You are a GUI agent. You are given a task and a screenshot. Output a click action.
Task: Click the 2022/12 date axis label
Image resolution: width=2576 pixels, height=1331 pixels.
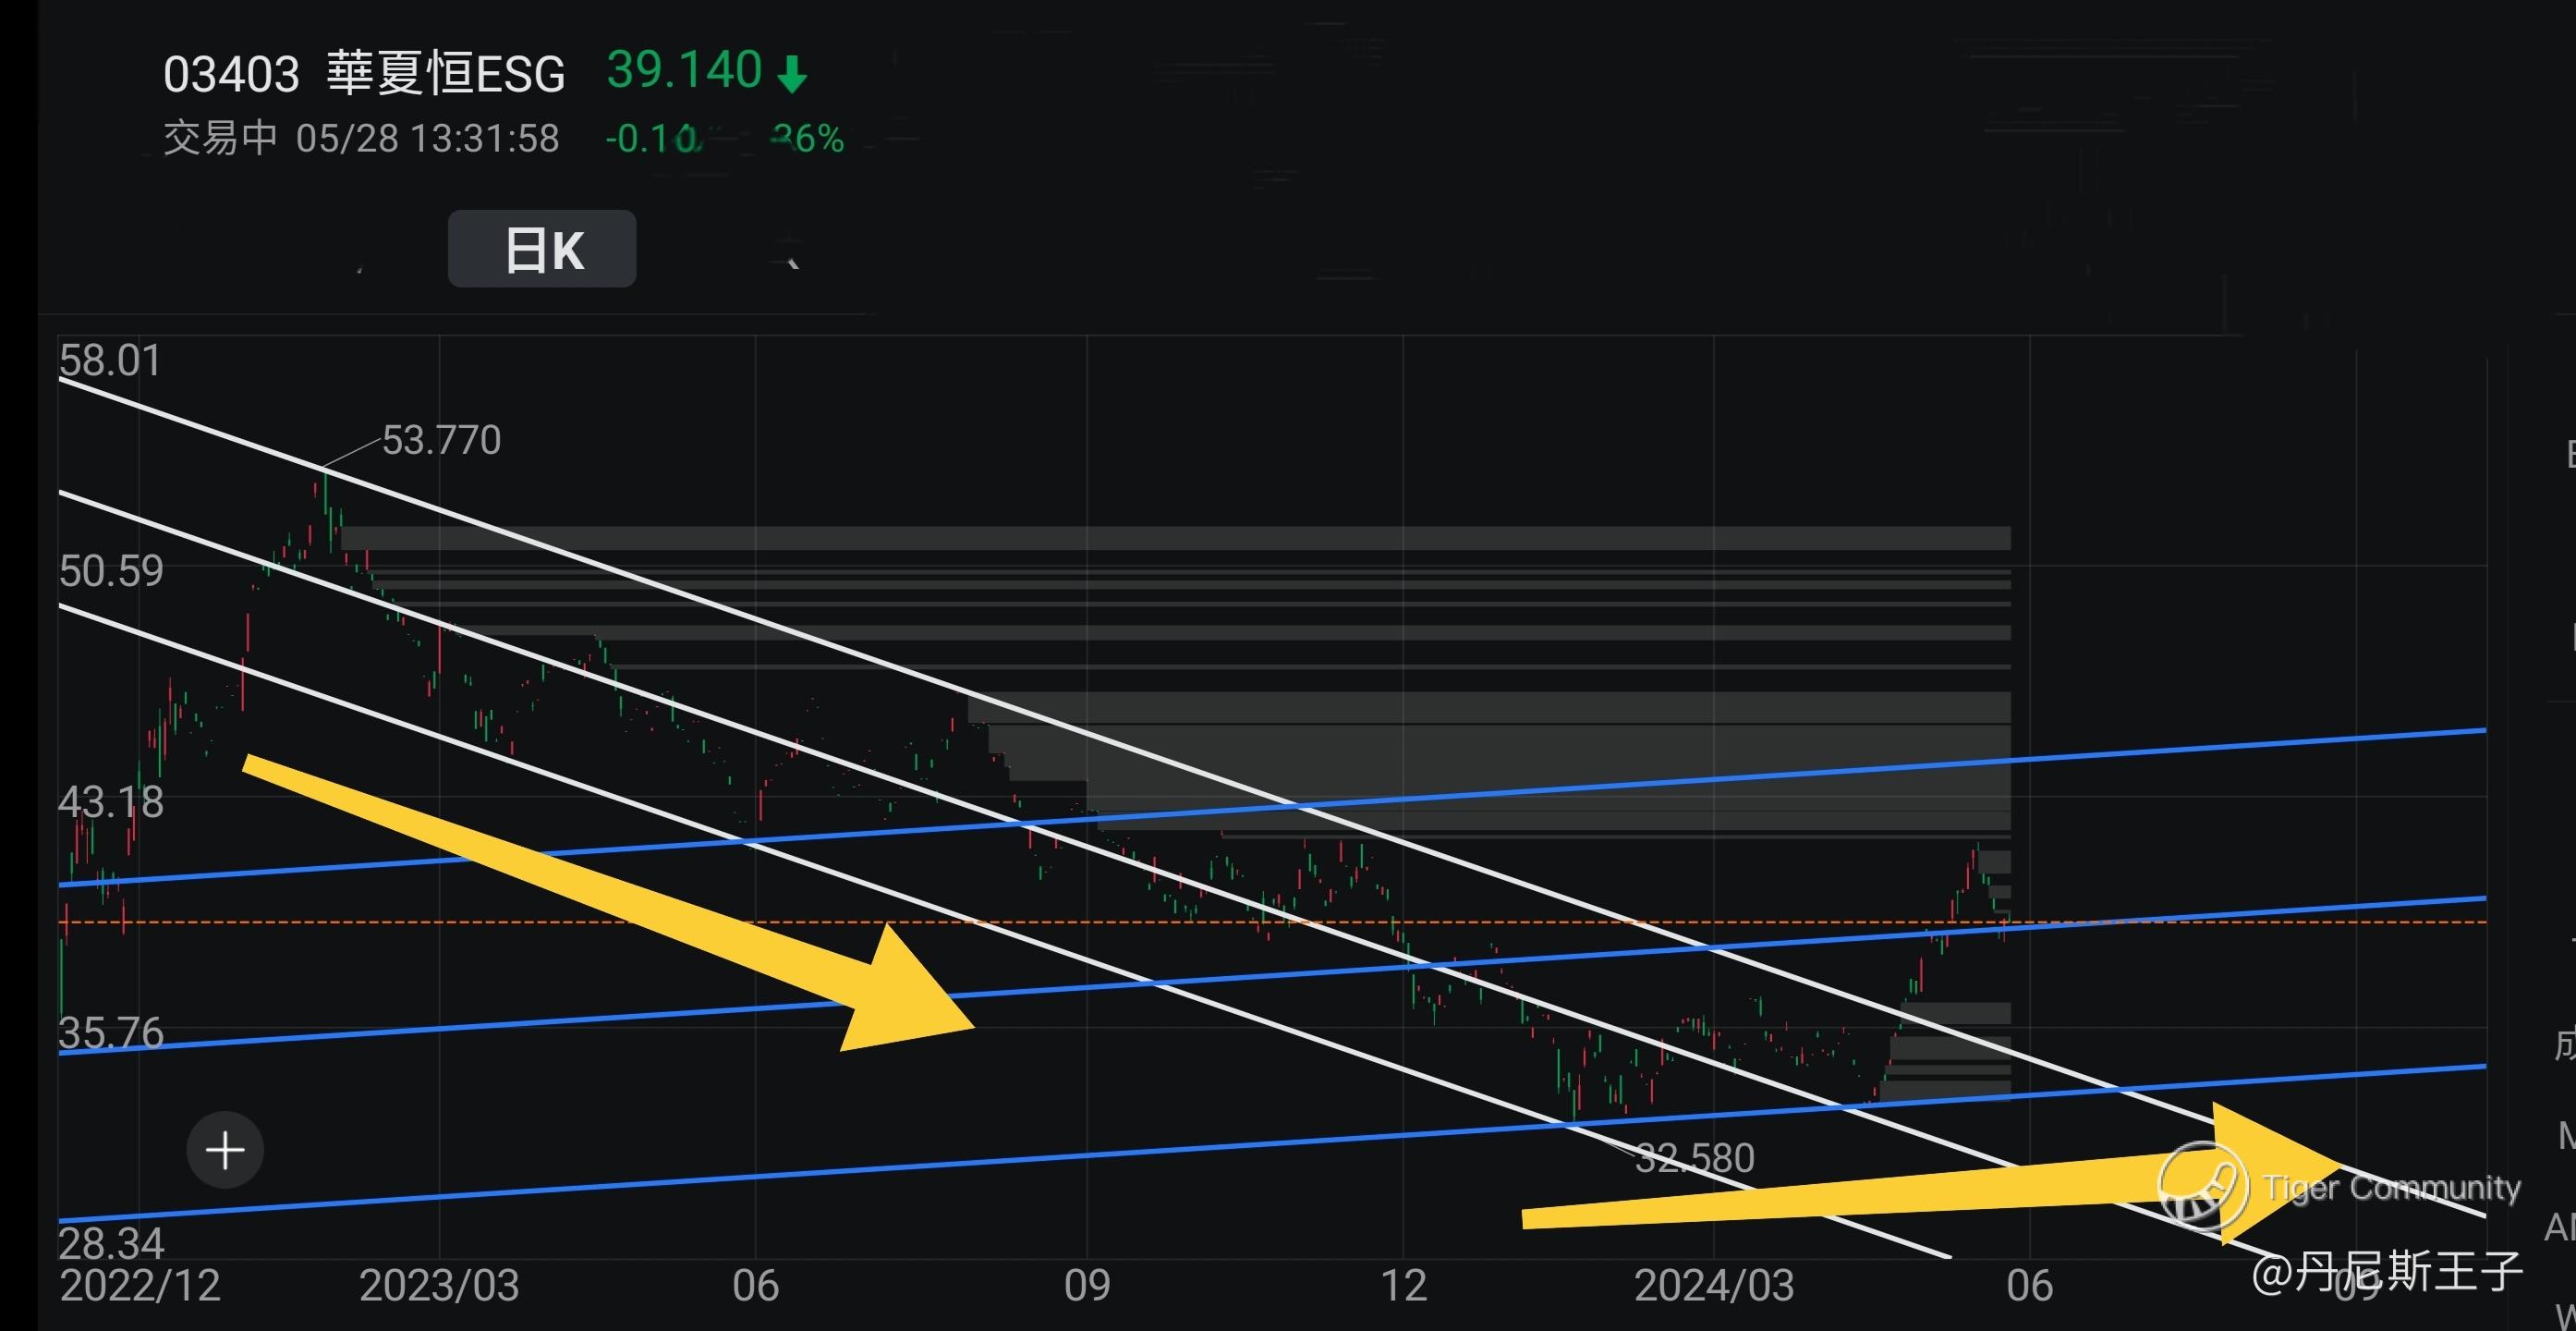[x=140, y=1286]
